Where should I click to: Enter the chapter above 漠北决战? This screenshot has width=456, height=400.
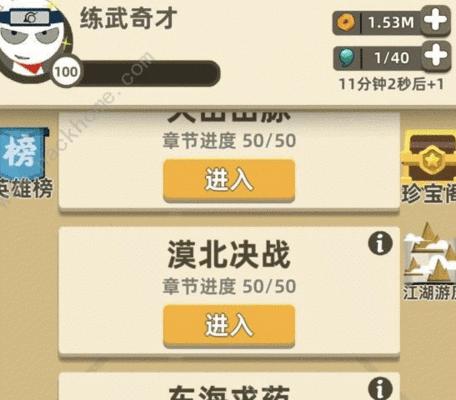tap(229, 180)
